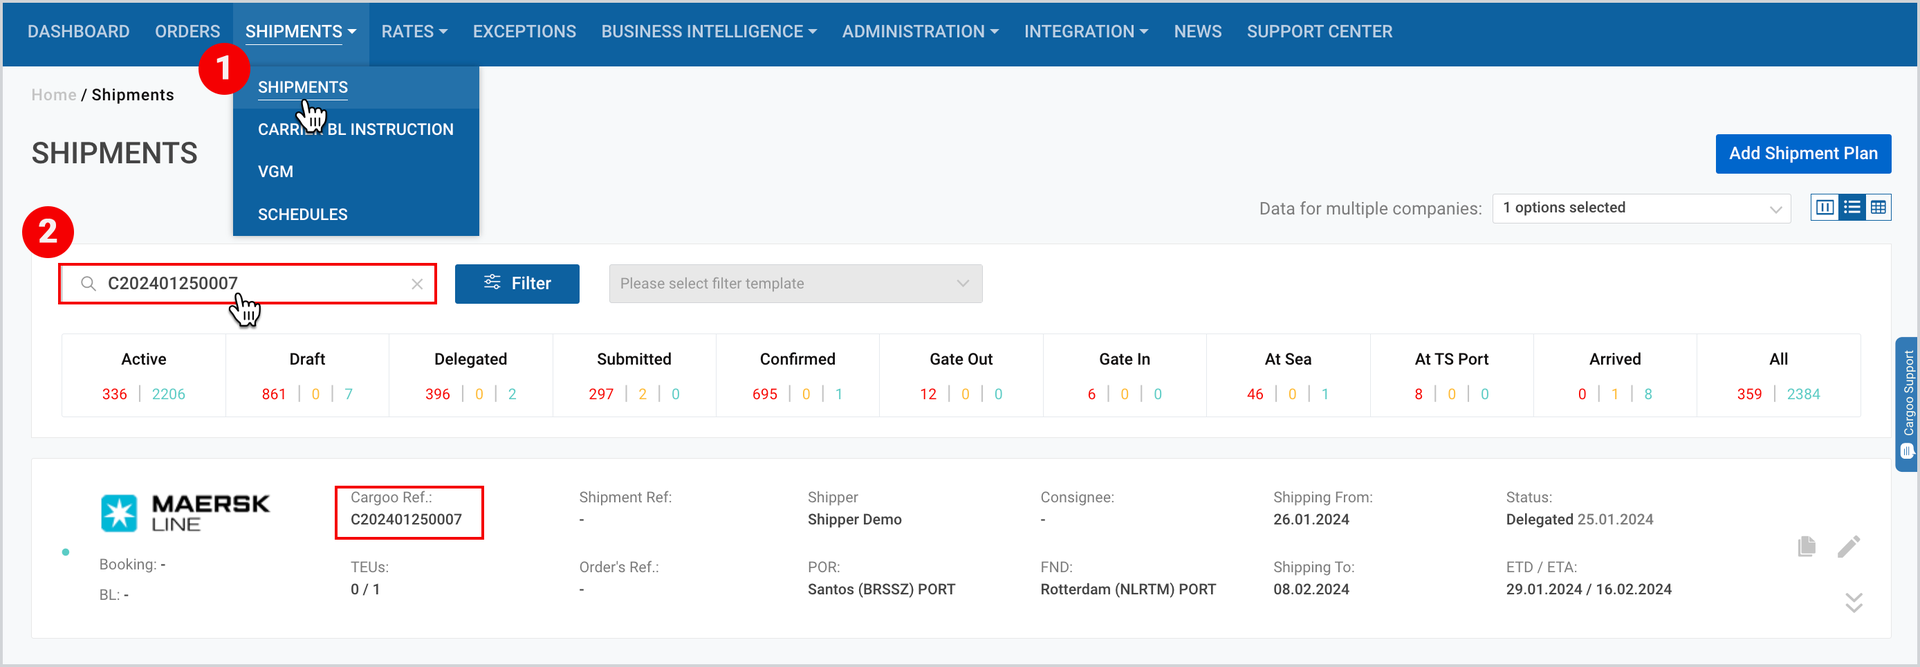The width and height of the screenshot is (1920, 667).
Task: Click the Maersk Line carrier logo
Action: (x=185, y=513)
